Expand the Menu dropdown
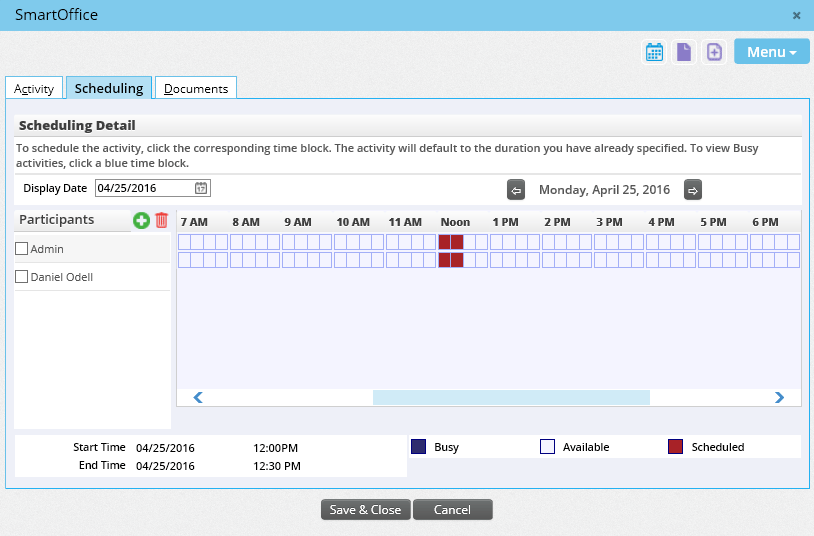 pyautogui.click(x=771, y=52)
